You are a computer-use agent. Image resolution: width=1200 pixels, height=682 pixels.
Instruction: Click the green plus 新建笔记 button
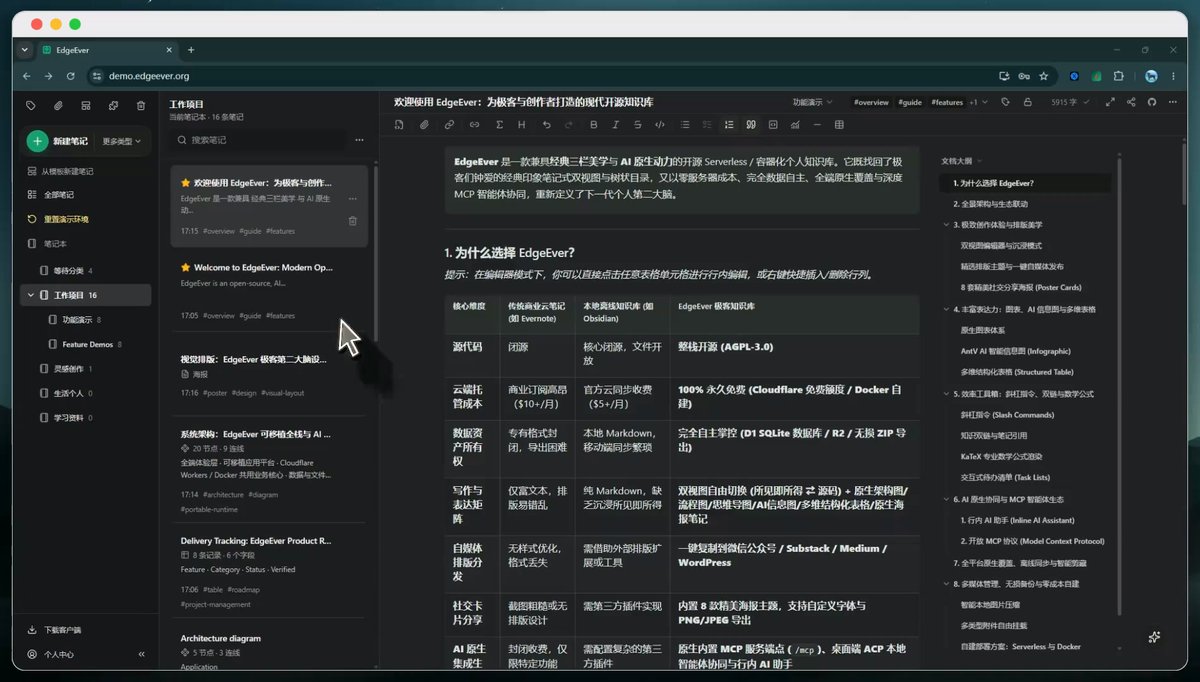58,141
